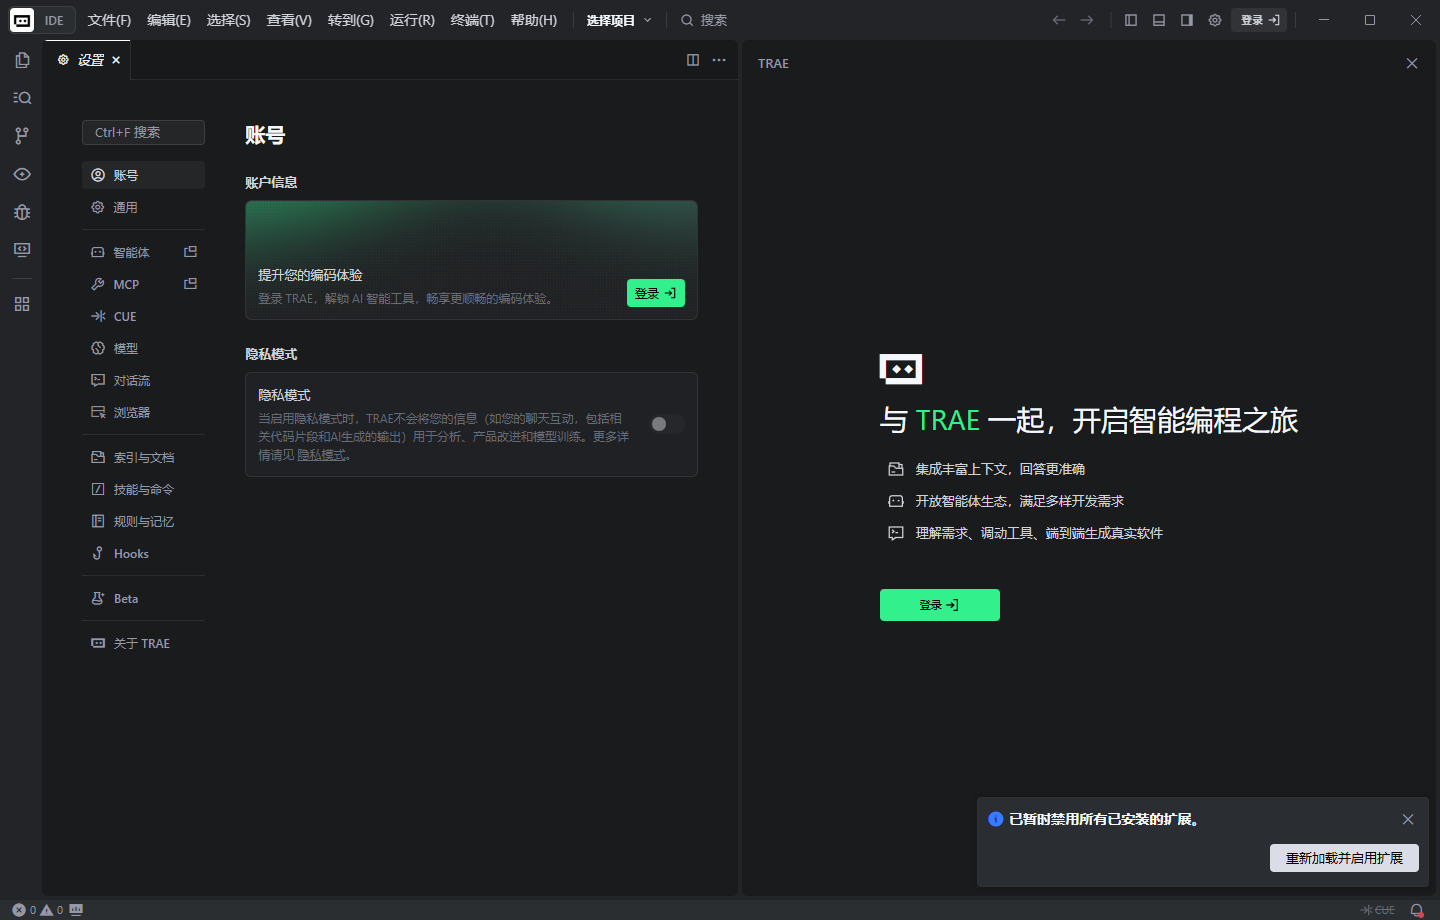Select 技能与命令 in settings sidebar
Screen dimensions: 1440x920
point(143,489)
